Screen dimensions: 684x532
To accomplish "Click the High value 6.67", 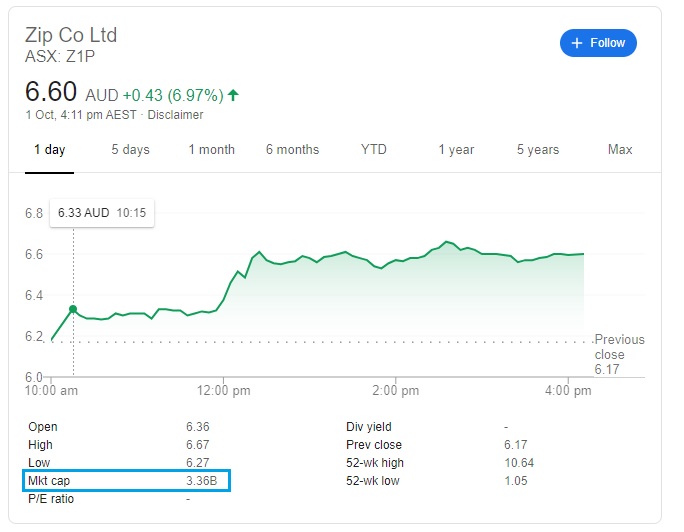I will [198, 445].
